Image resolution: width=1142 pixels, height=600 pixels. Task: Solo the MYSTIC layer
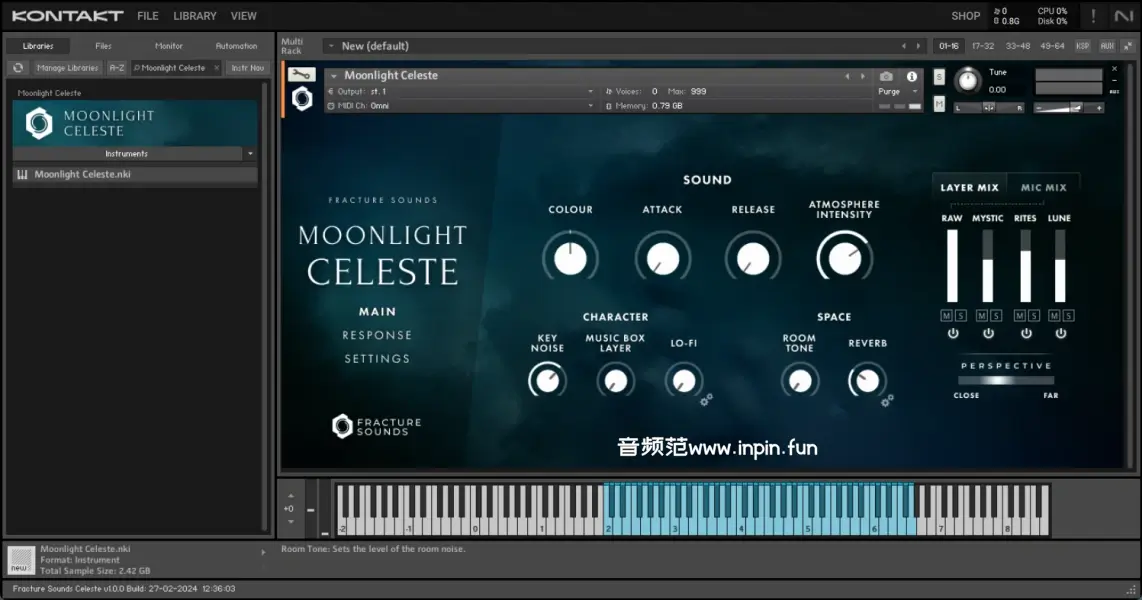[996, 316]
